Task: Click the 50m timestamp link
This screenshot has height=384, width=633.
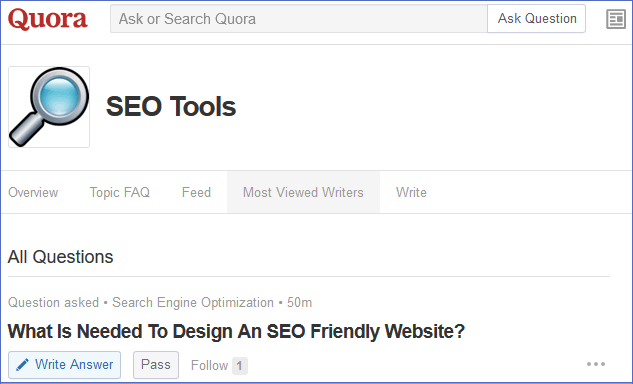Action: coord(299,302)
